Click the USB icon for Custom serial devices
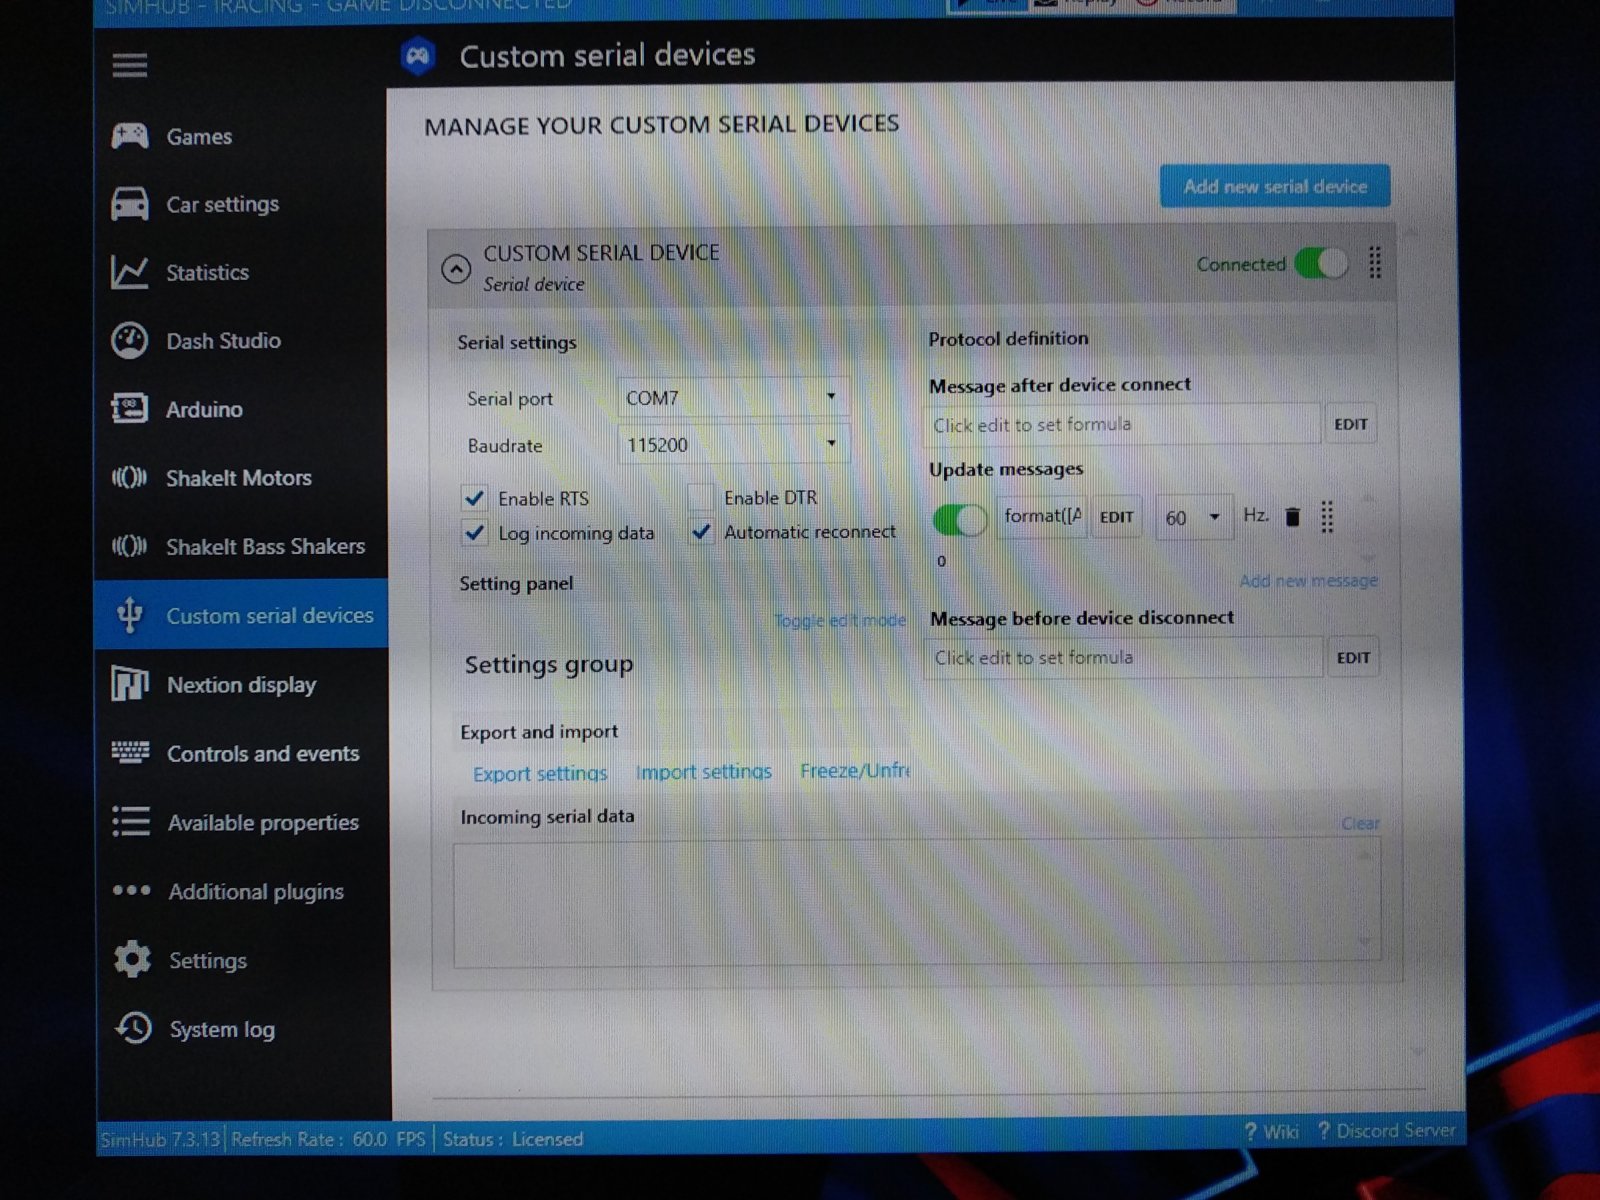Viewport: 1600px width, 1200px height. tap(130, 615)
